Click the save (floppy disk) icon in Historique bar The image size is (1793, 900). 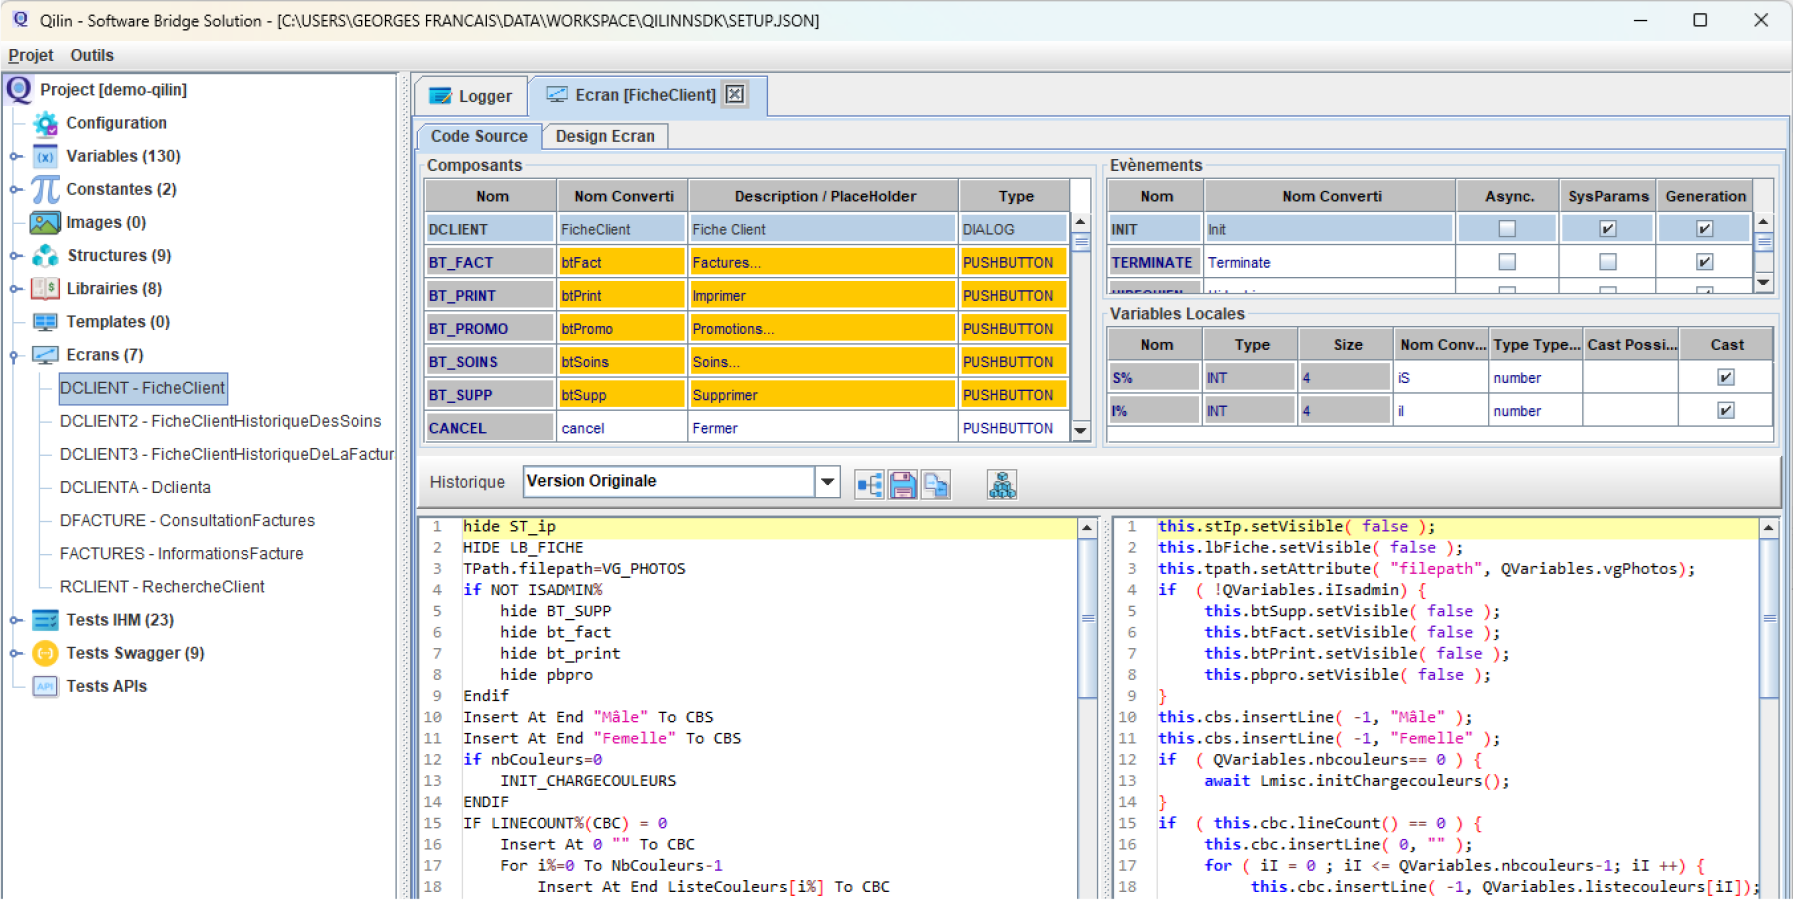(x=903, y=485)
